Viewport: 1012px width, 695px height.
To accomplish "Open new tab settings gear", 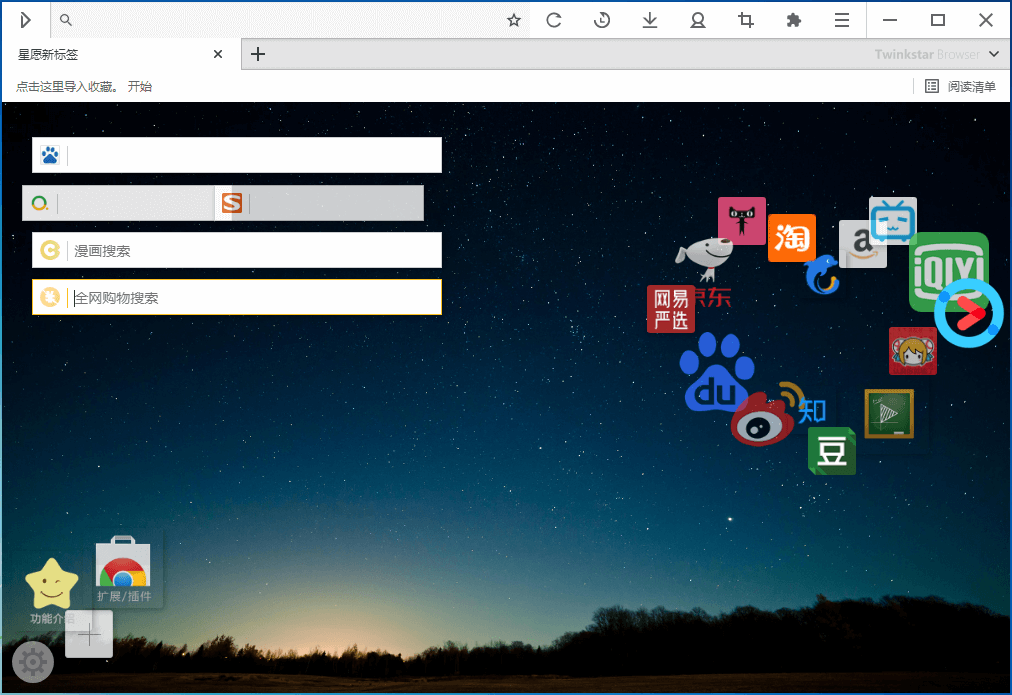I will coord(33,662).
